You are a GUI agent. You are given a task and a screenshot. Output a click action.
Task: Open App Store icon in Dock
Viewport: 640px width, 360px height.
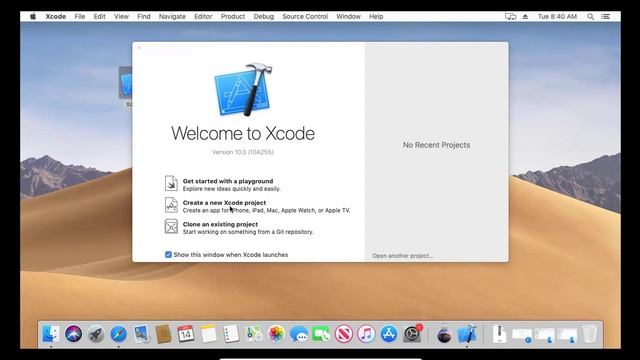click(x=389, y=334)
